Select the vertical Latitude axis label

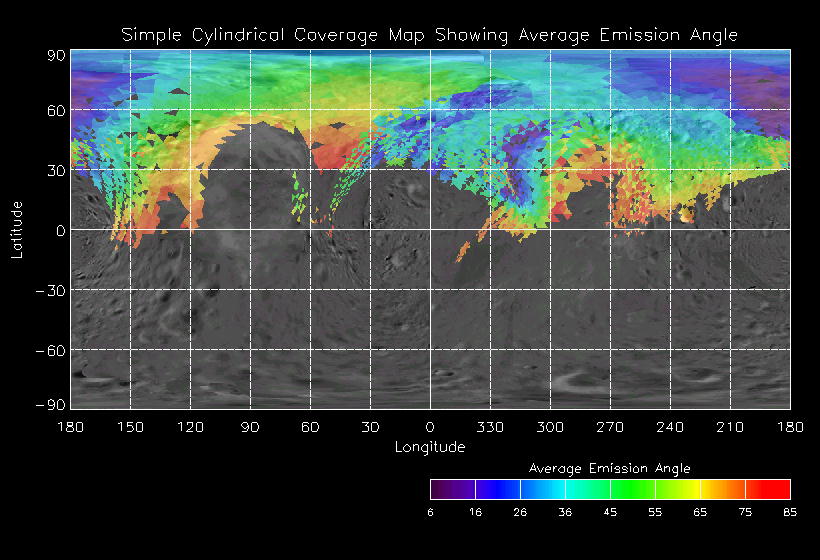click(x=17, y=229)
